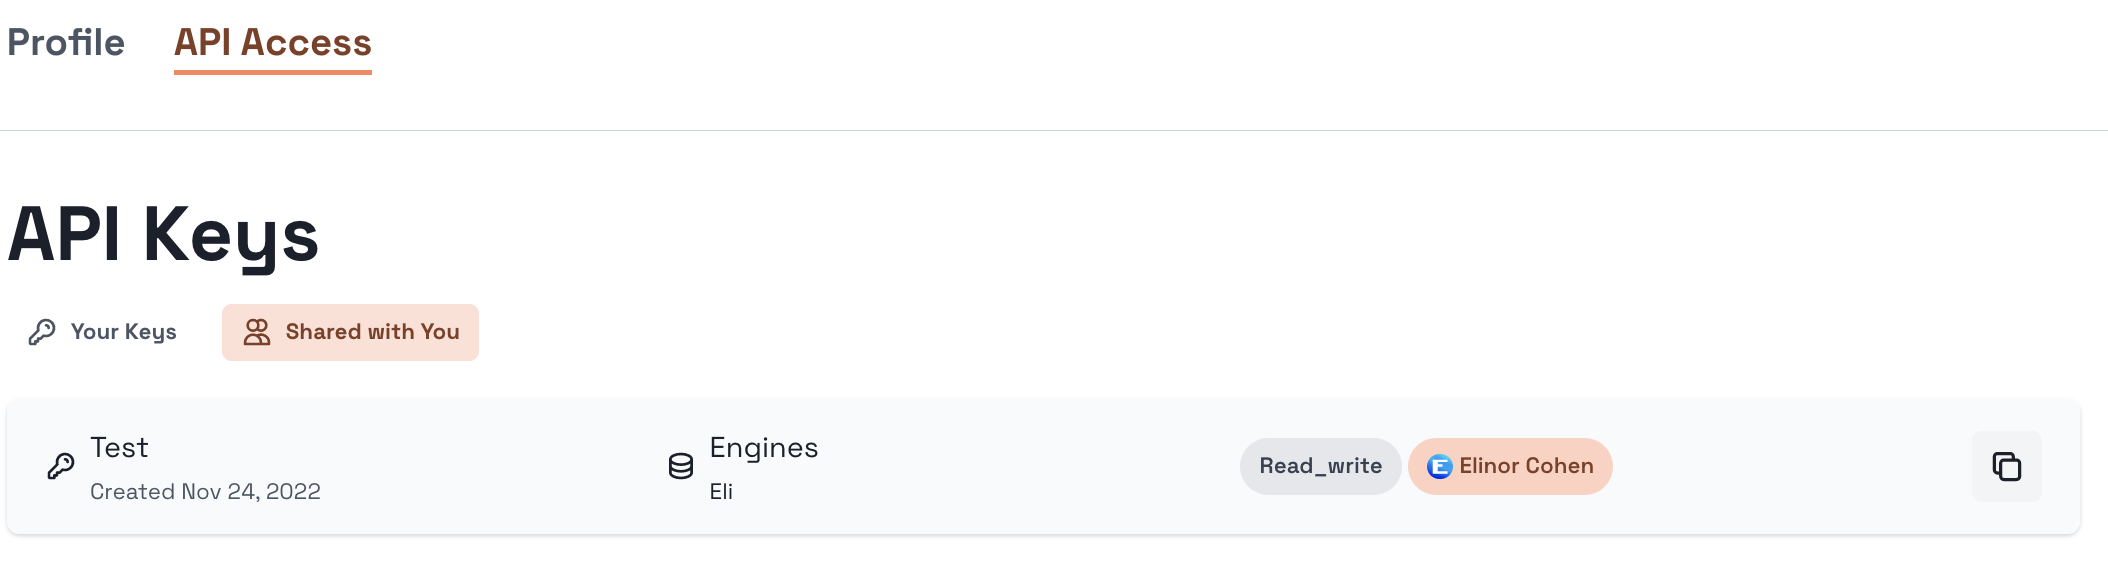Click Elinor Cohen's avatar icon
The width and height of the screenshot is (2108, 570).
tap(1439, 466)
